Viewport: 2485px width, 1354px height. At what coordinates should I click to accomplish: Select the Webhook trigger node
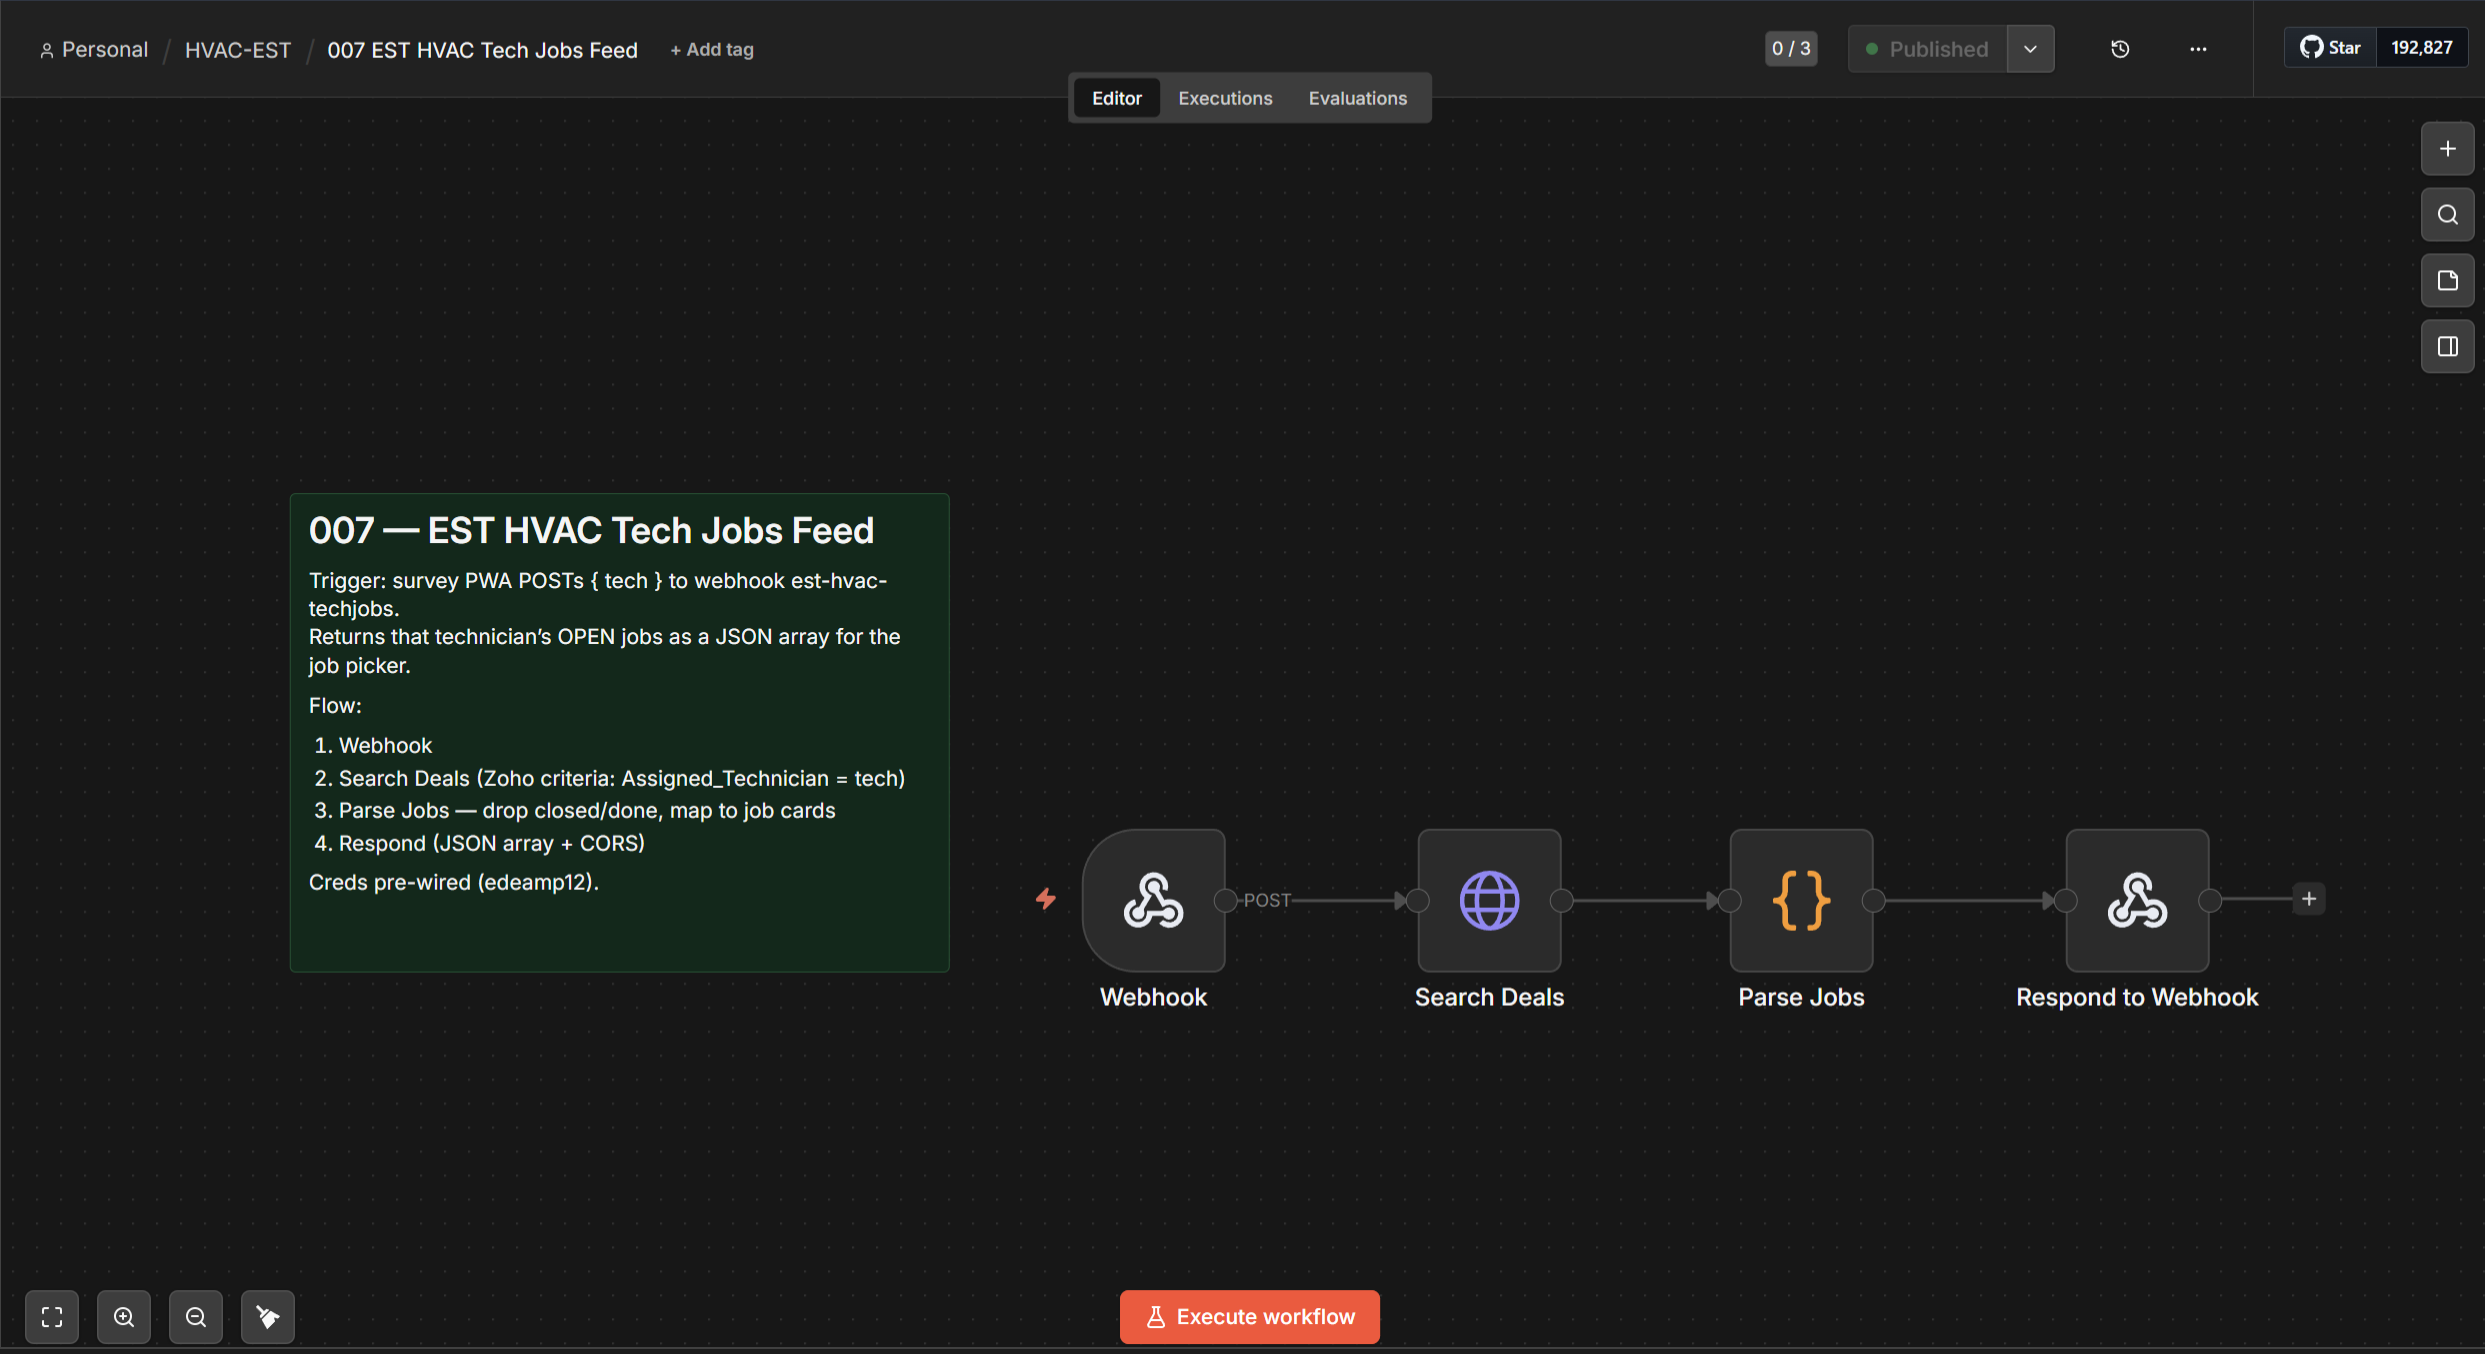1153,900
